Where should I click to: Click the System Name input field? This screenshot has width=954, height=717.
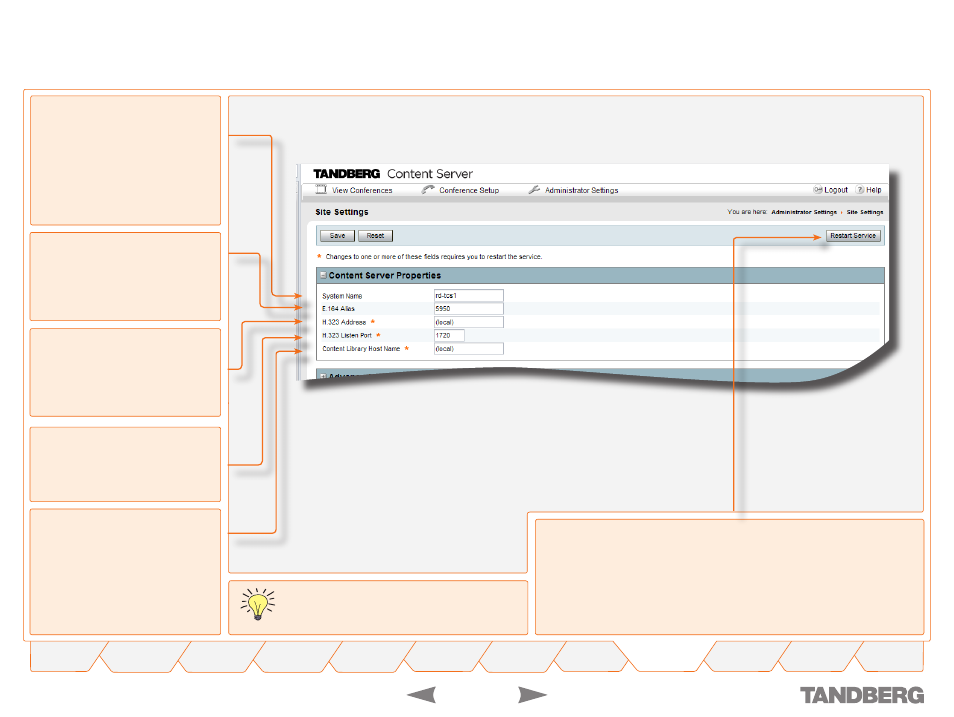[x=468, y=295]
